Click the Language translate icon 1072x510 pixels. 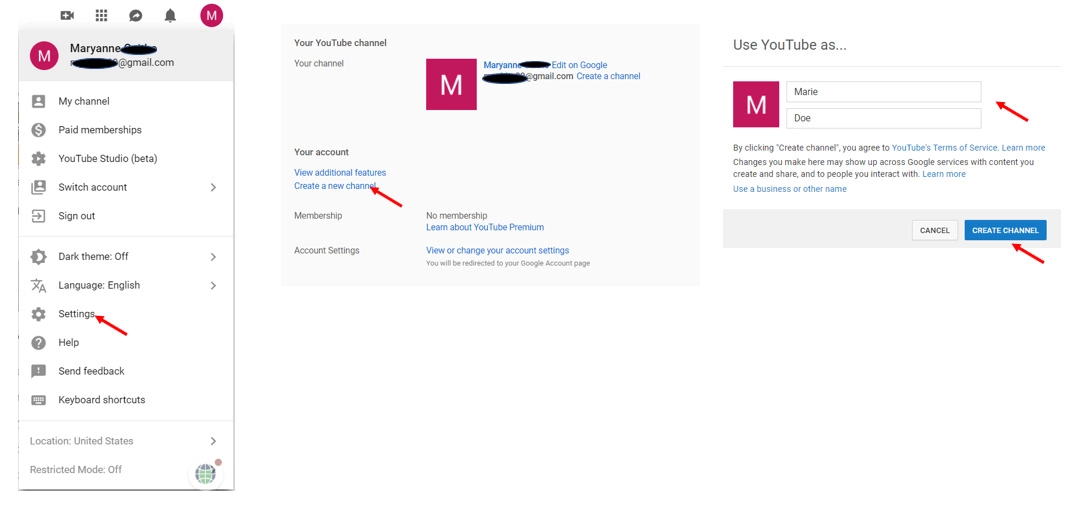pyautogui.click(x=38, y=285)
